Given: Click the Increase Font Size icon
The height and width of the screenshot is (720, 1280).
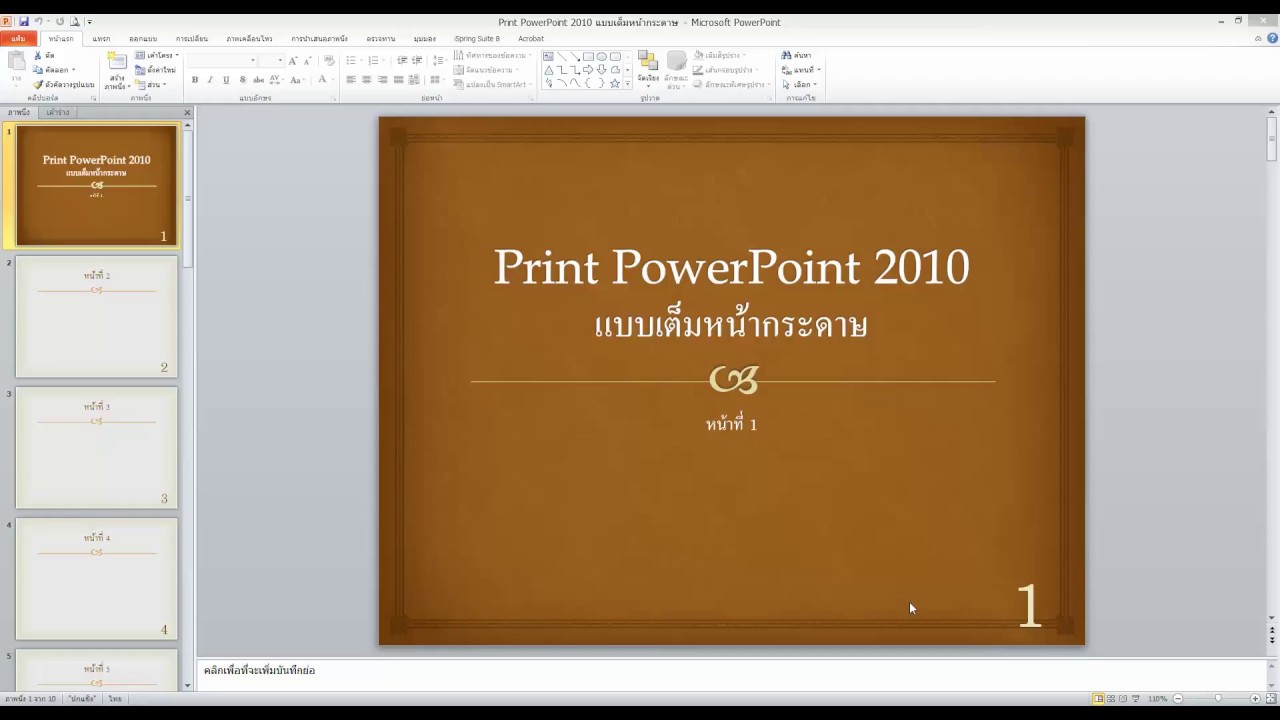Looking at the screenshot, I should tap(293, 61).
